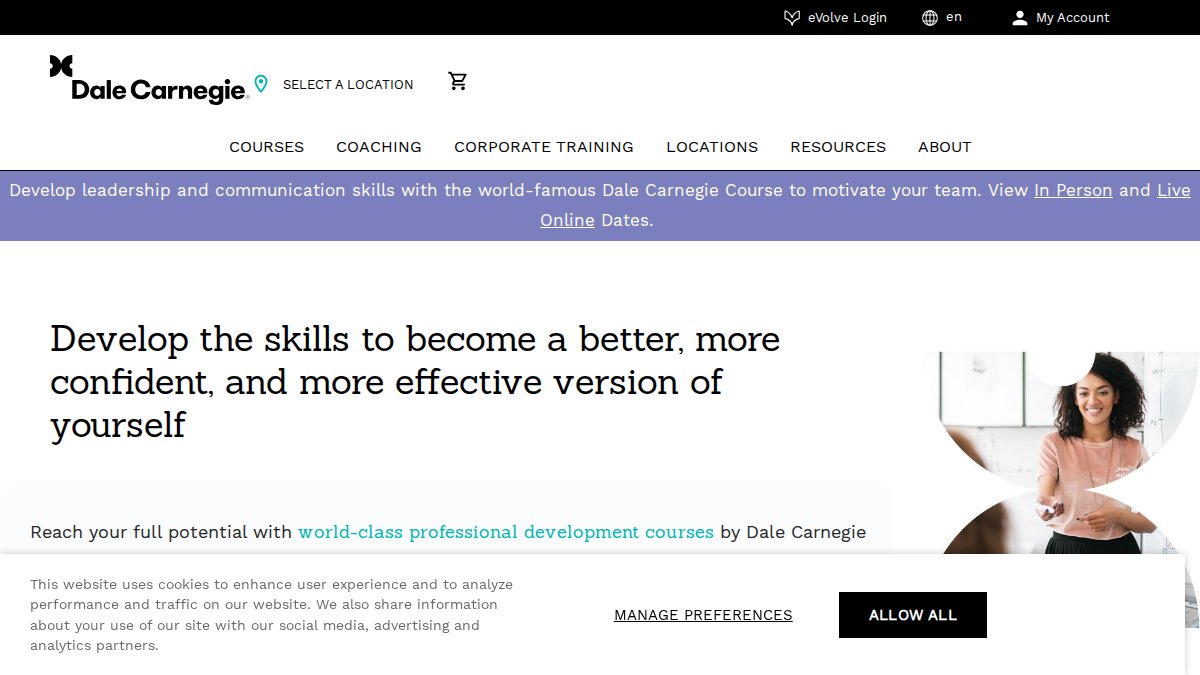Click Allow All cookies button

coord(913,615)
